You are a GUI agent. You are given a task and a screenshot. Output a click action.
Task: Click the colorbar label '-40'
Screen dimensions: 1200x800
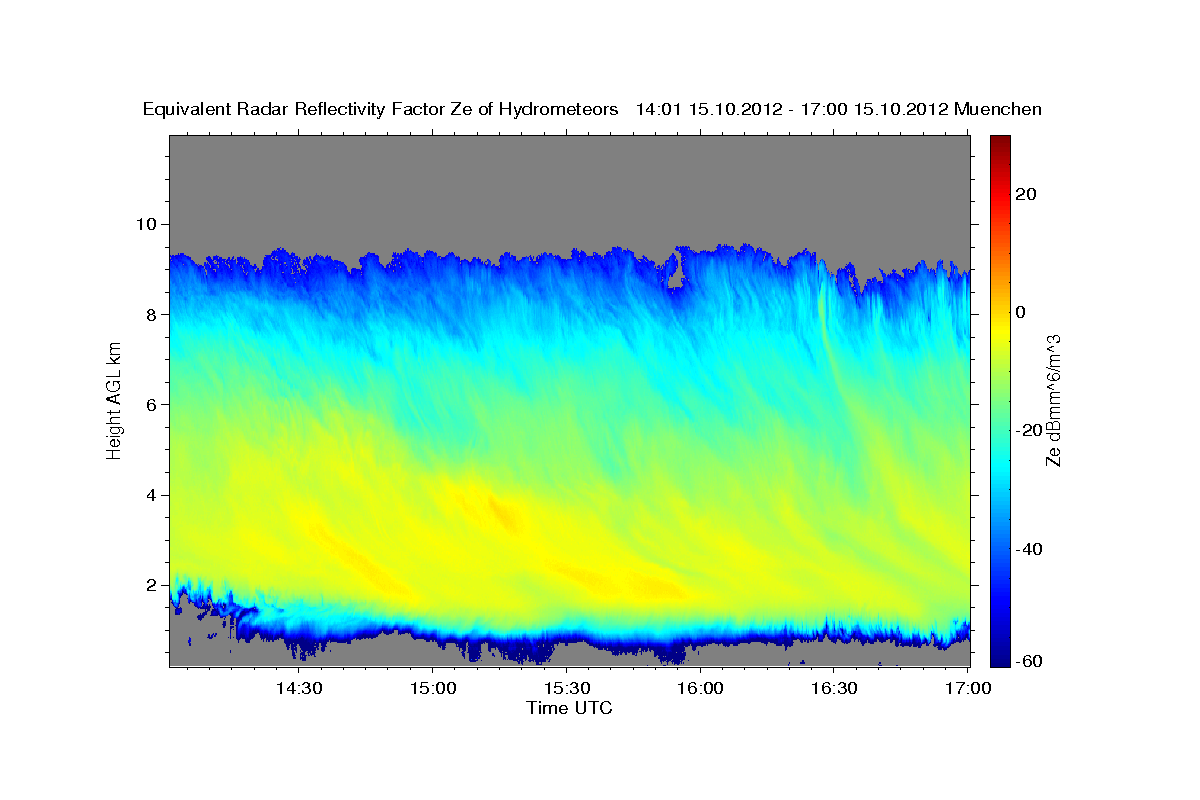[1029, 549]
